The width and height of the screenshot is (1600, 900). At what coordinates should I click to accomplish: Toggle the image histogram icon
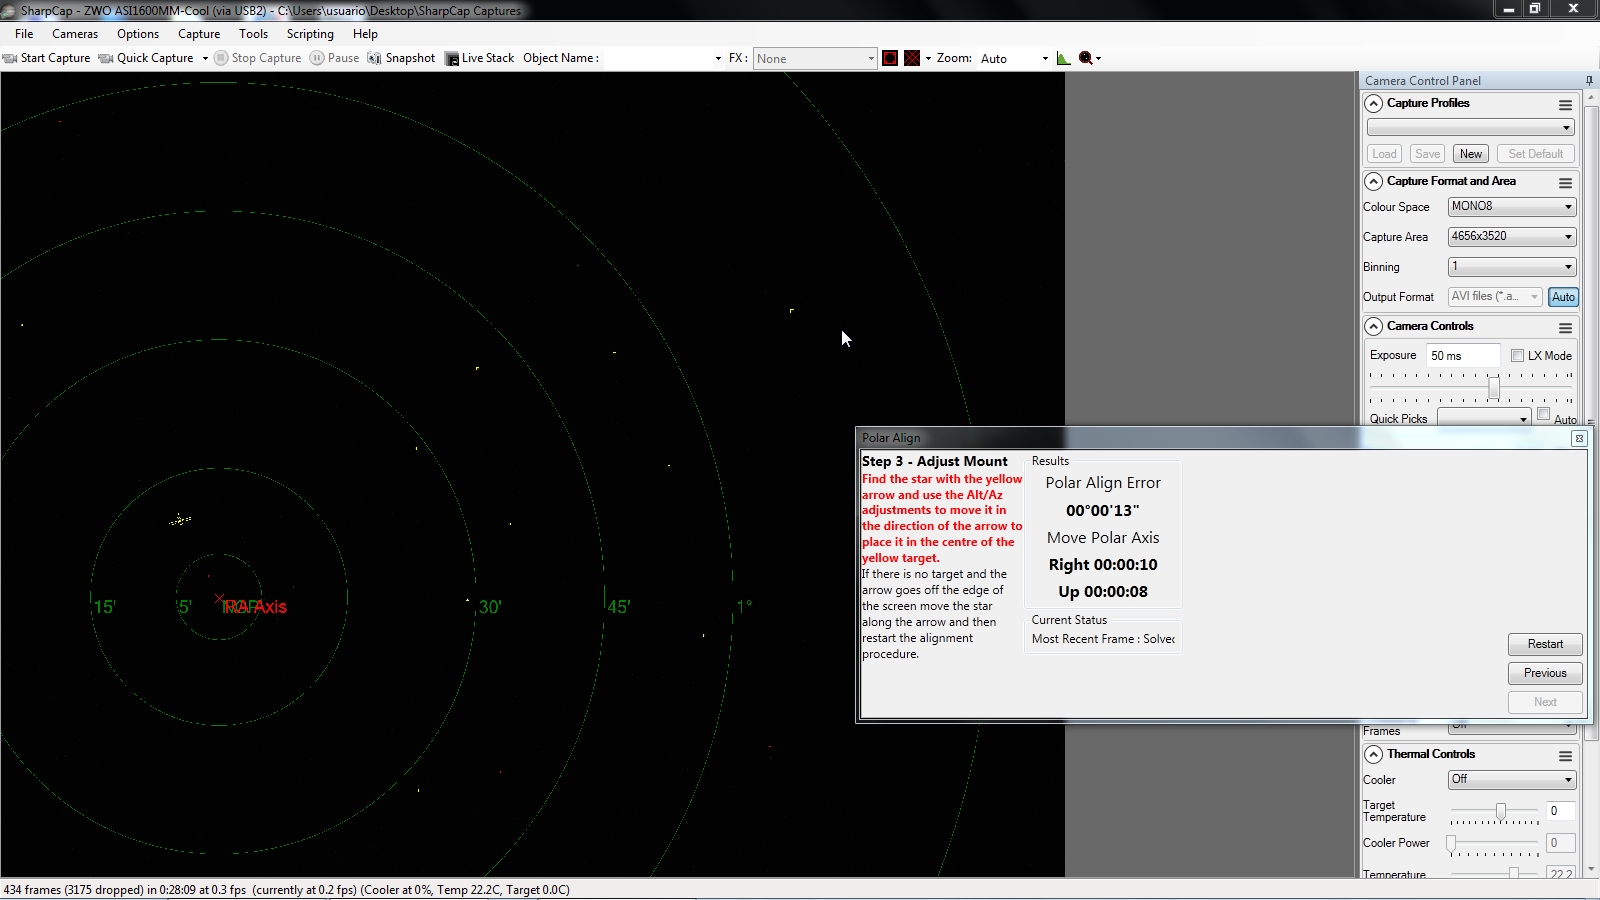(x=1063, y=58)
